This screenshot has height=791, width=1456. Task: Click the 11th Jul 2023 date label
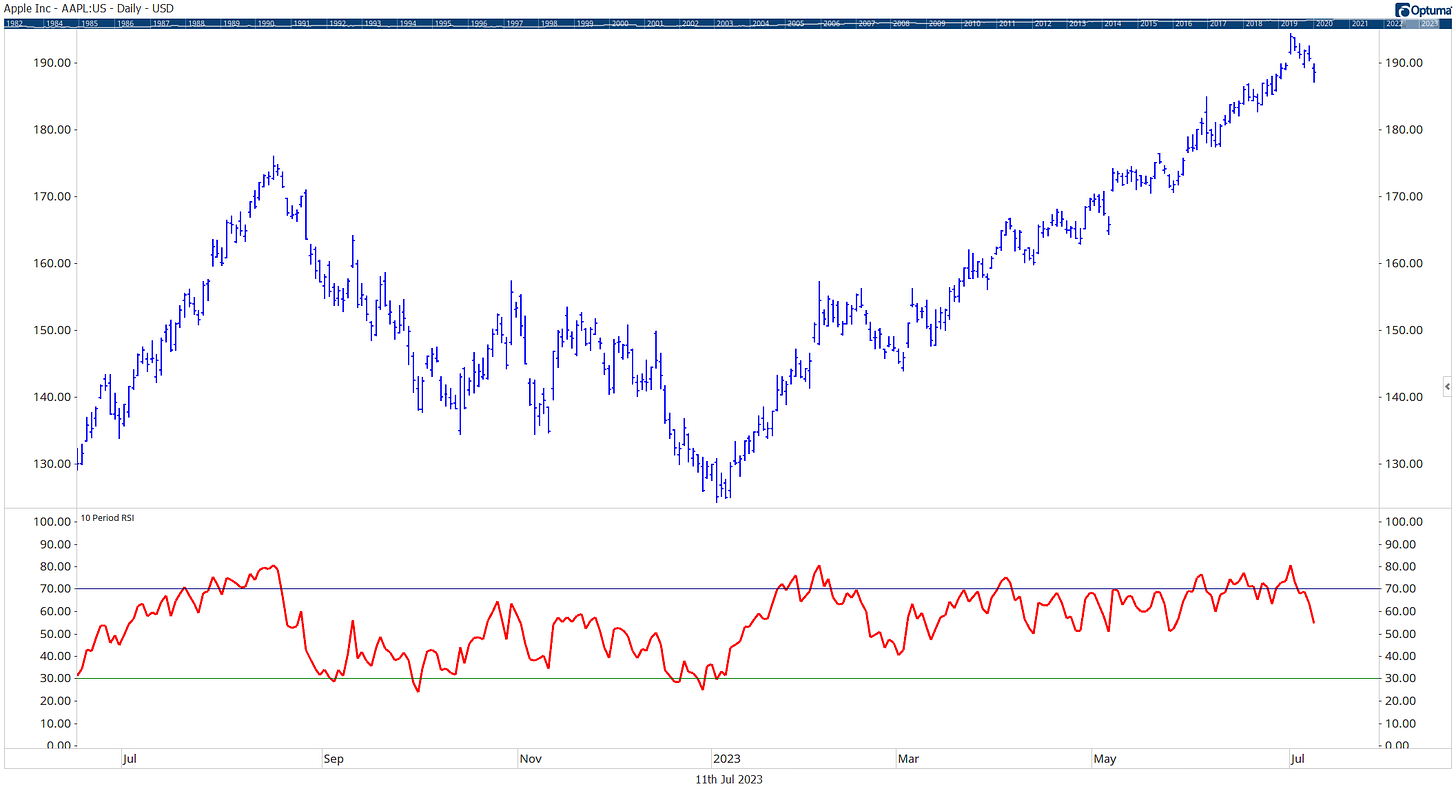pos(728,778)
